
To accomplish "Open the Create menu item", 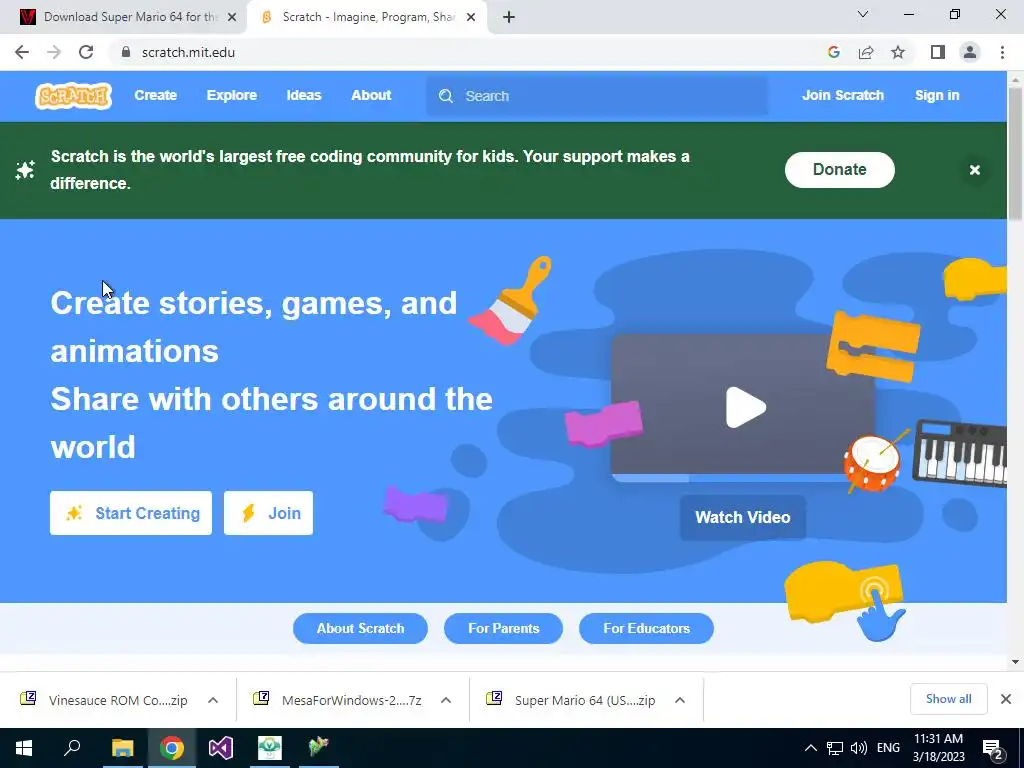I will tap(155, 95).
